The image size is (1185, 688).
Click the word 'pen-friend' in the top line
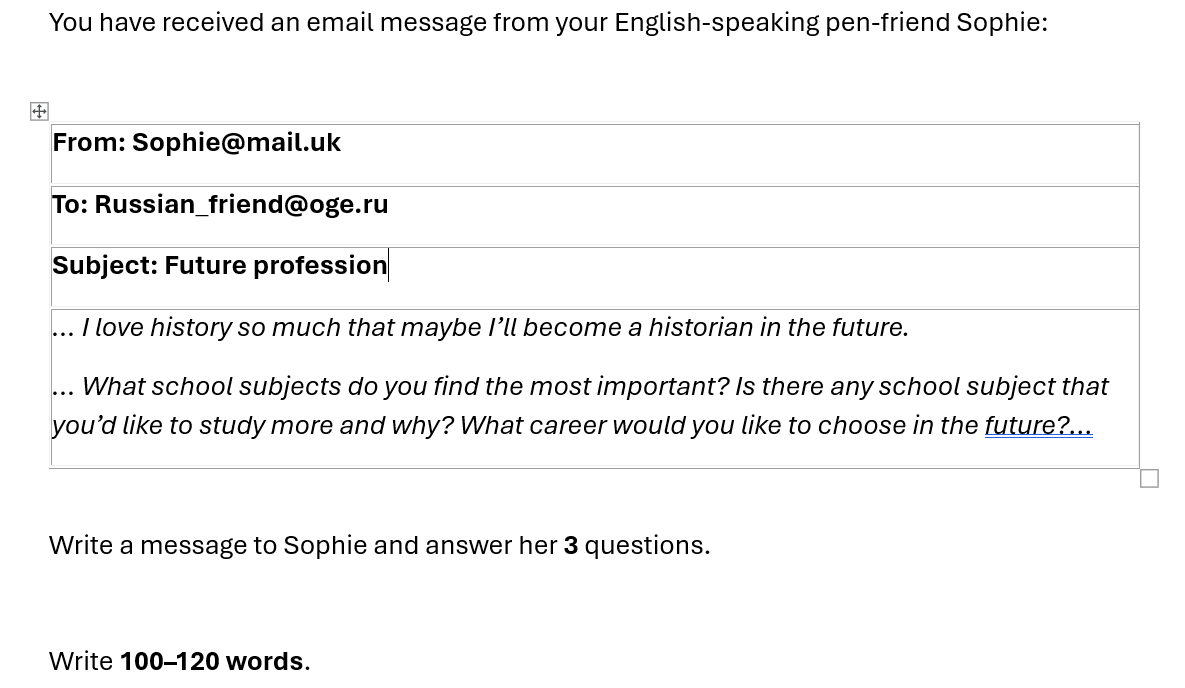coord(886,22)
